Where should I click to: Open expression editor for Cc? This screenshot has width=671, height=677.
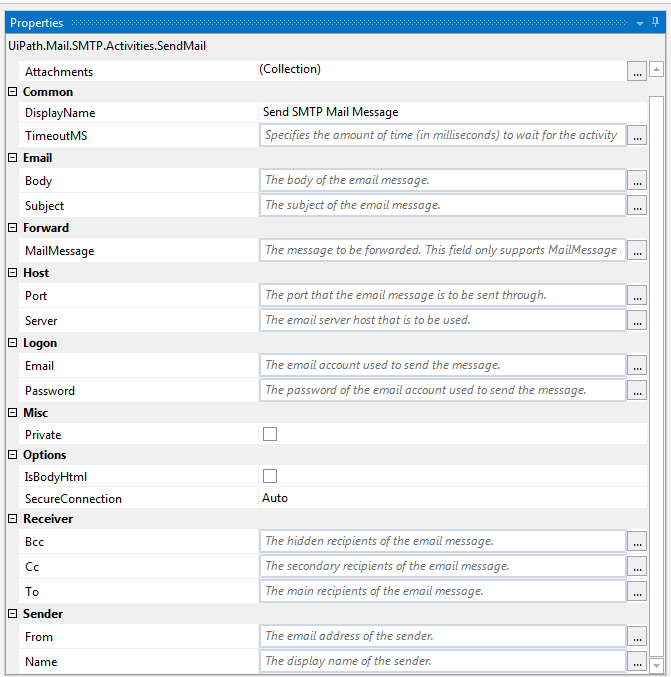[637, 566]
